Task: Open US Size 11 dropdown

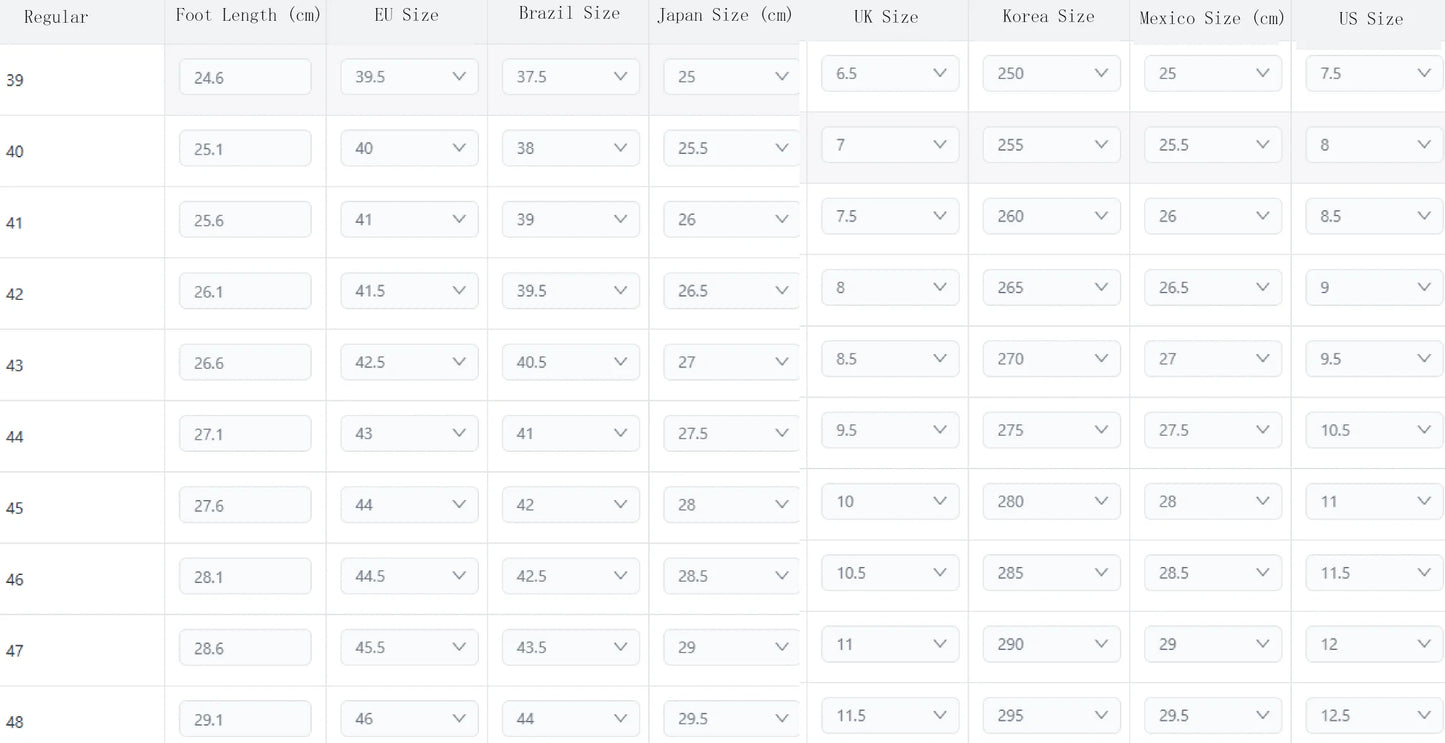Action: [1375, 502]
